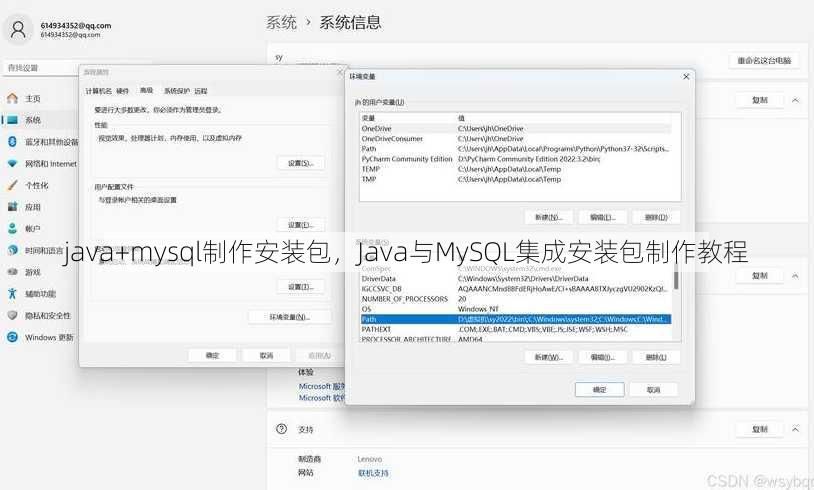Select IGCCSVC_DB system variable row

[x=515, y=289]
